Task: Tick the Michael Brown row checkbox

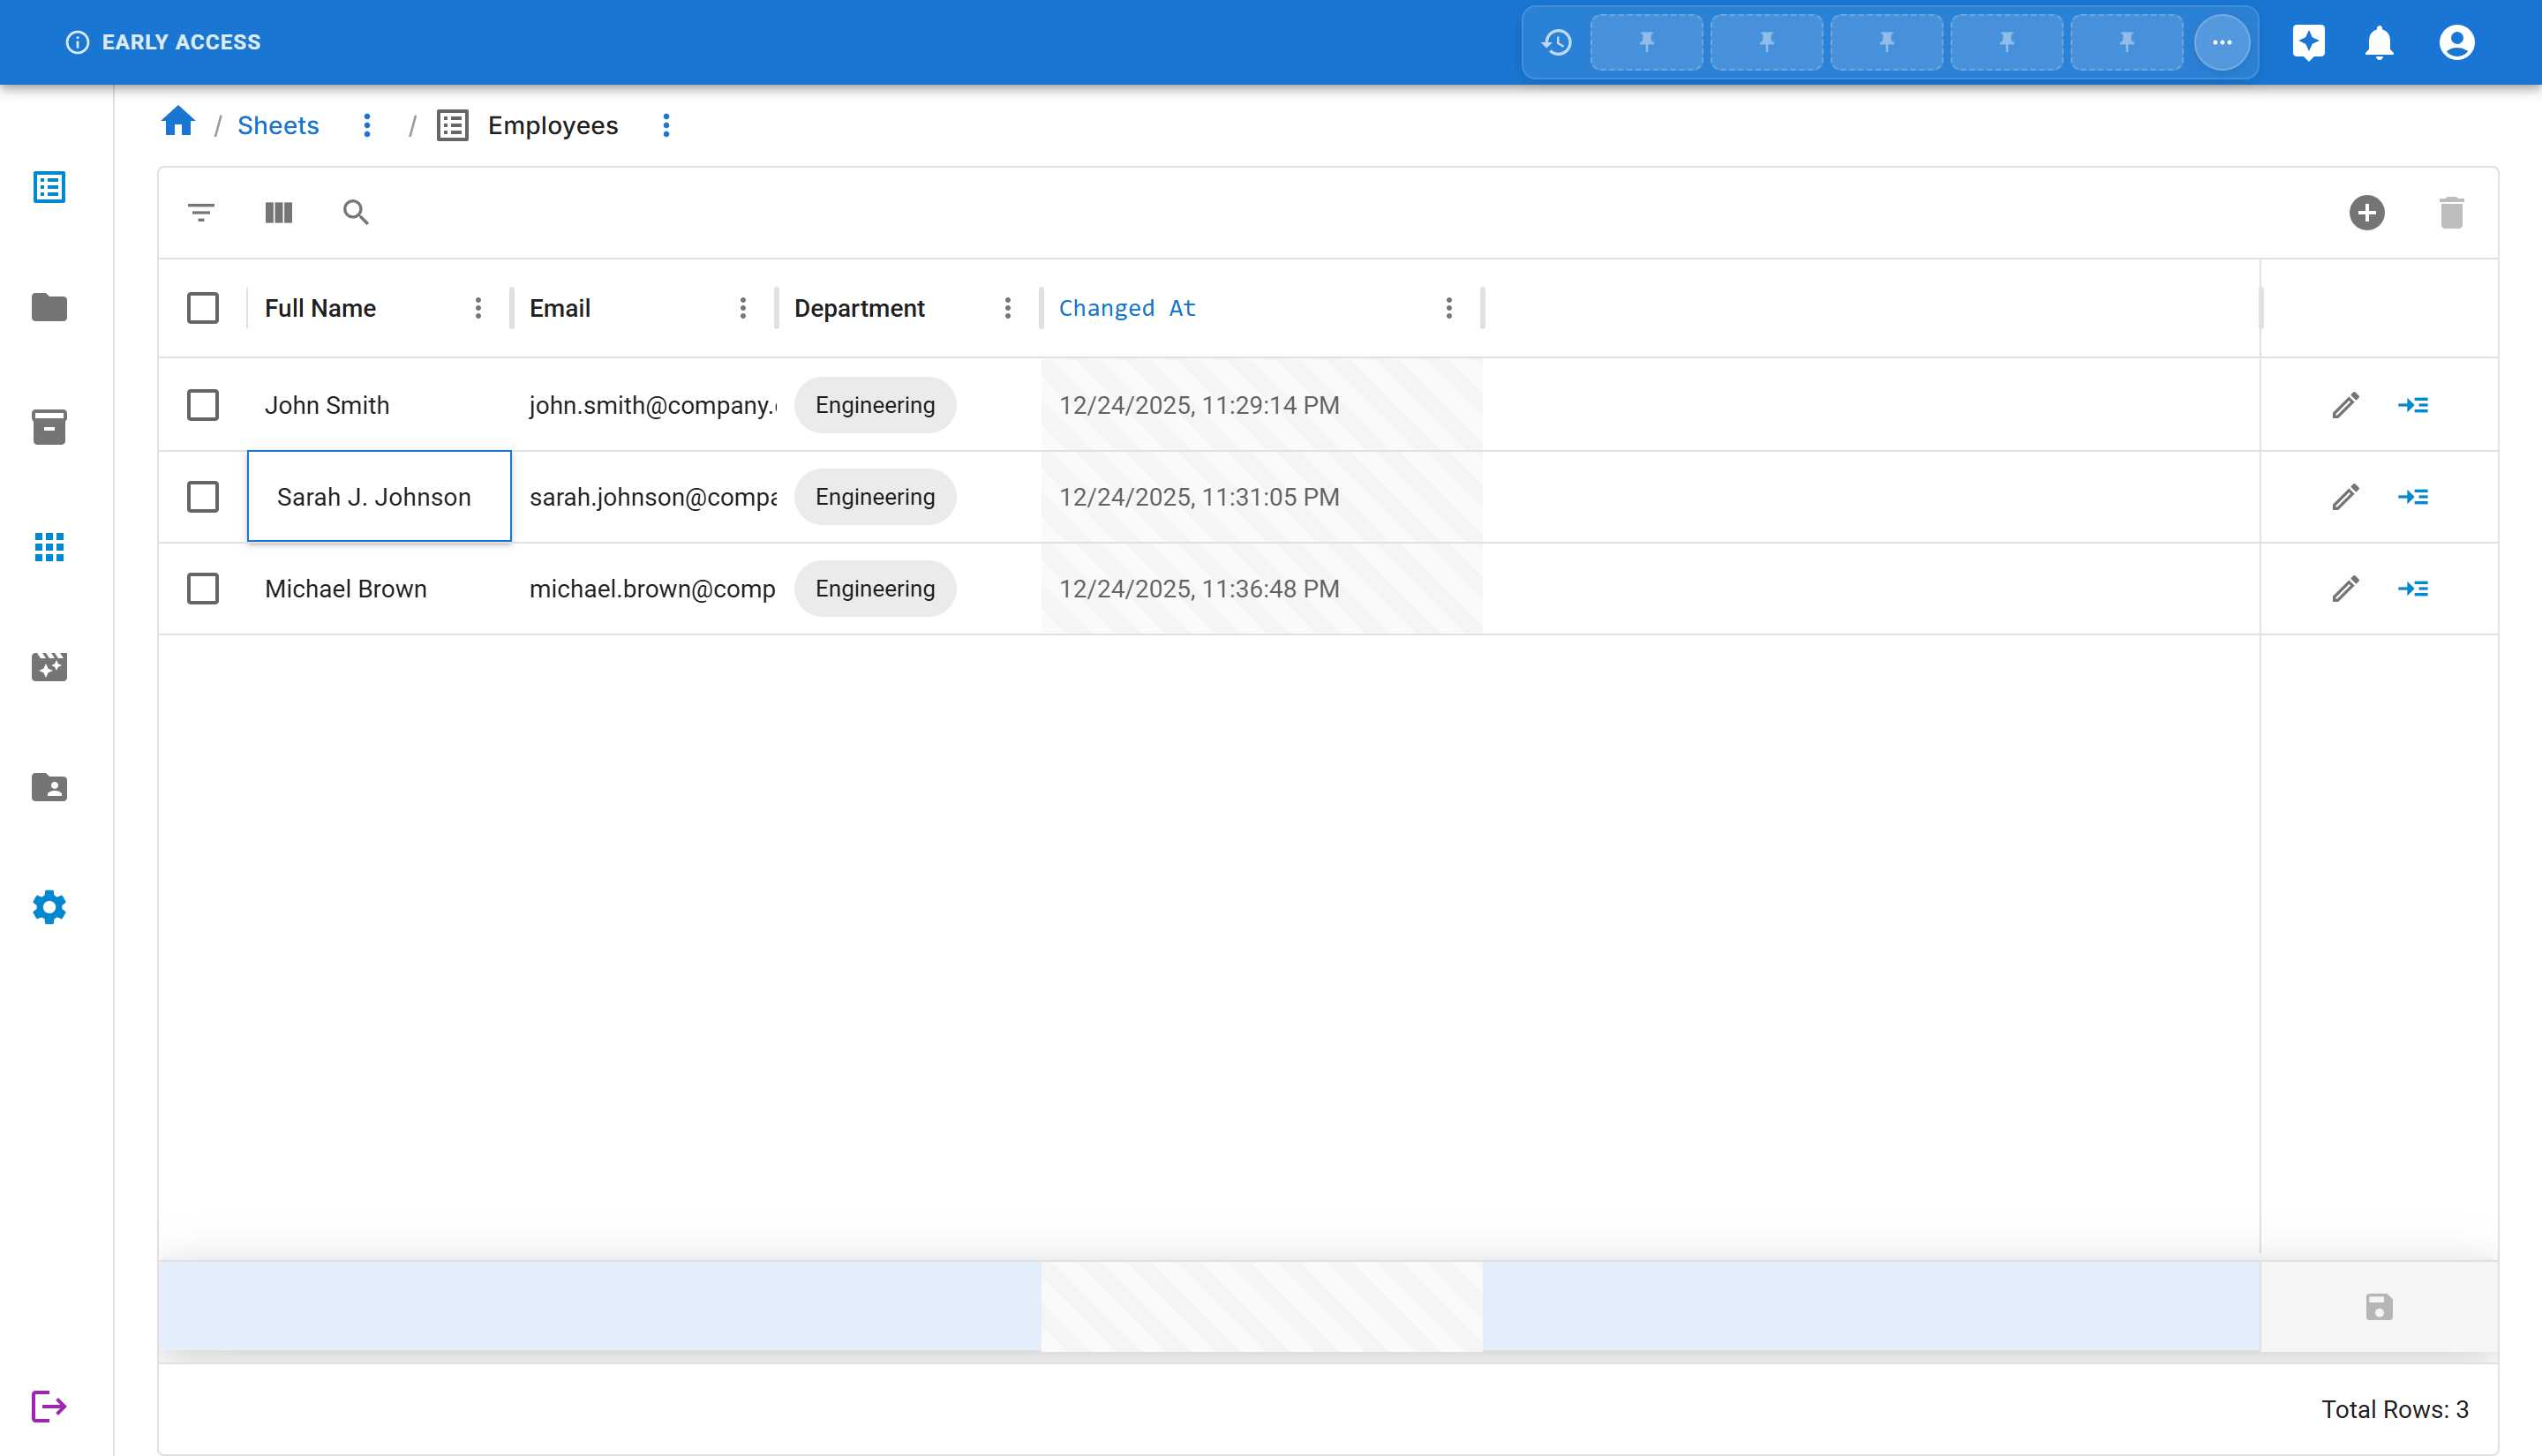Action: click(x=203, y=589)
